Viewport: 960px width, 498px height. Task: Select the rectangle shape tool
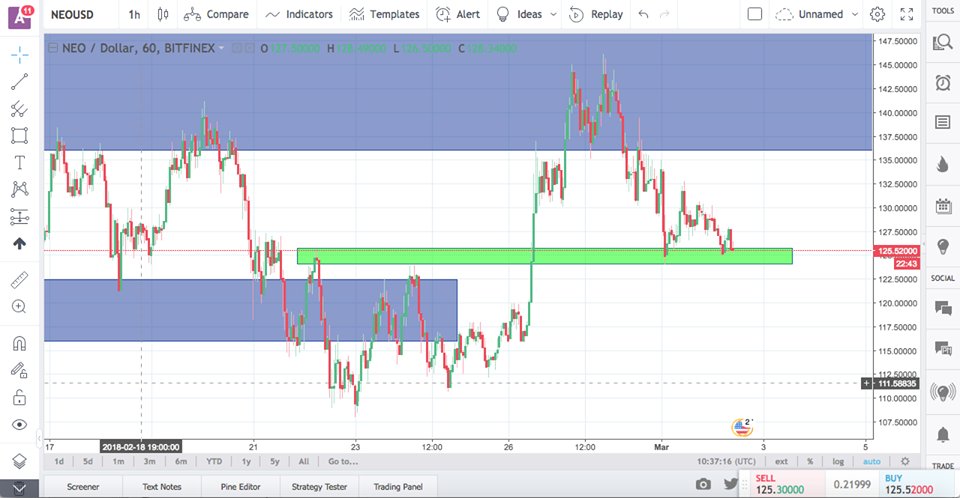pyautogui.click(x=20, y=135)
